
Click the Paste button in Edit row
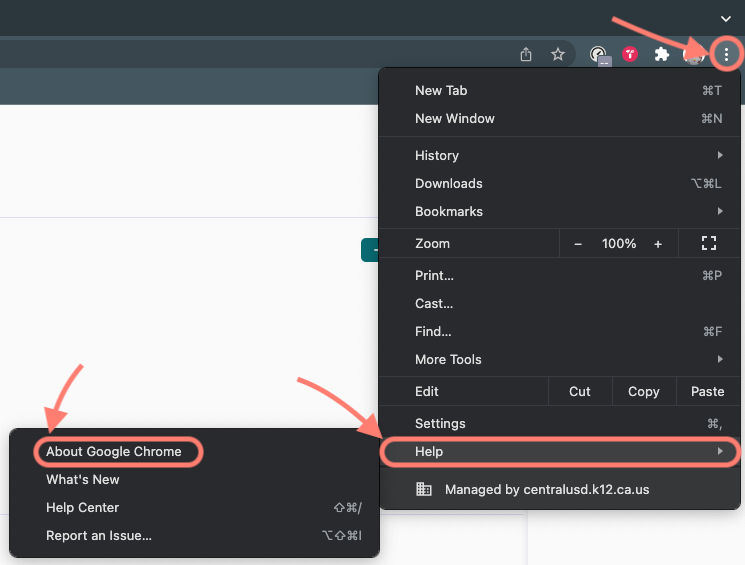[708, 392]
